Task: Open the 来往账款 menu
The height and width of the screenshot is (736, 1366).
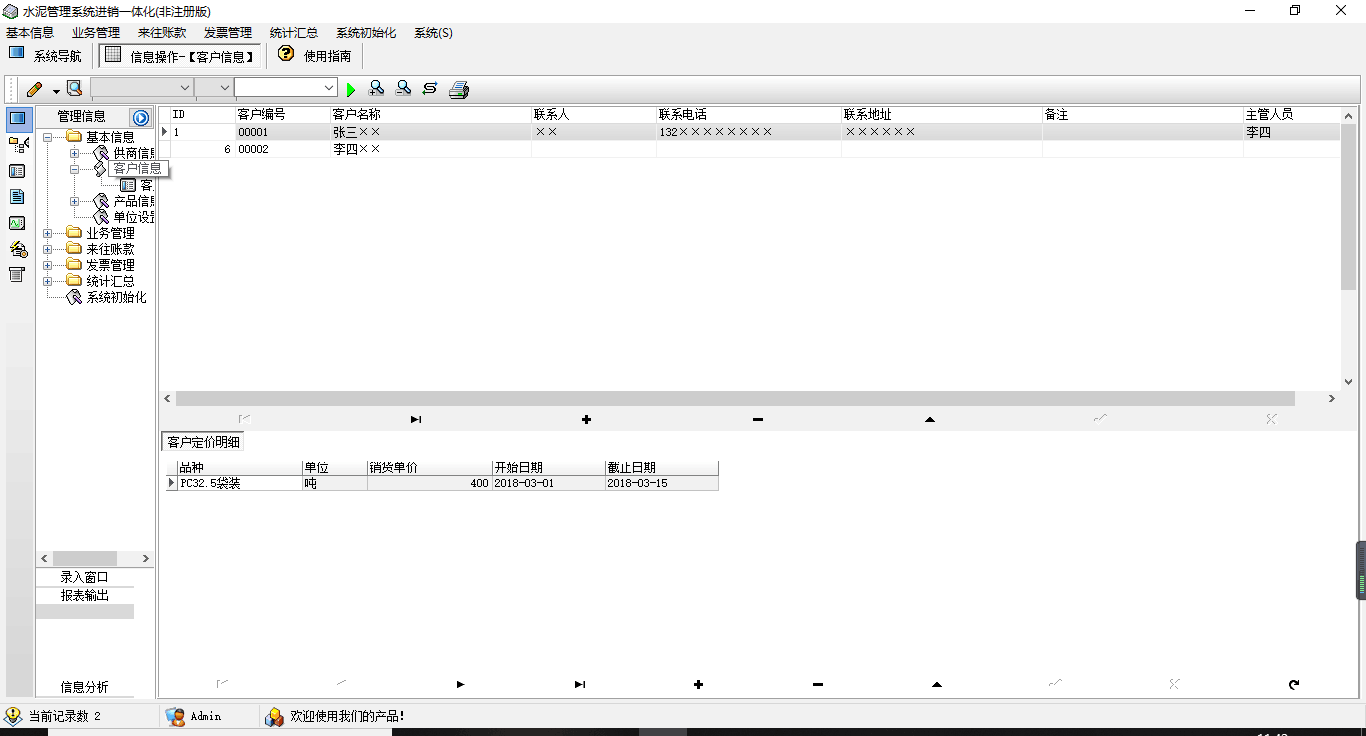Action: 162,33
